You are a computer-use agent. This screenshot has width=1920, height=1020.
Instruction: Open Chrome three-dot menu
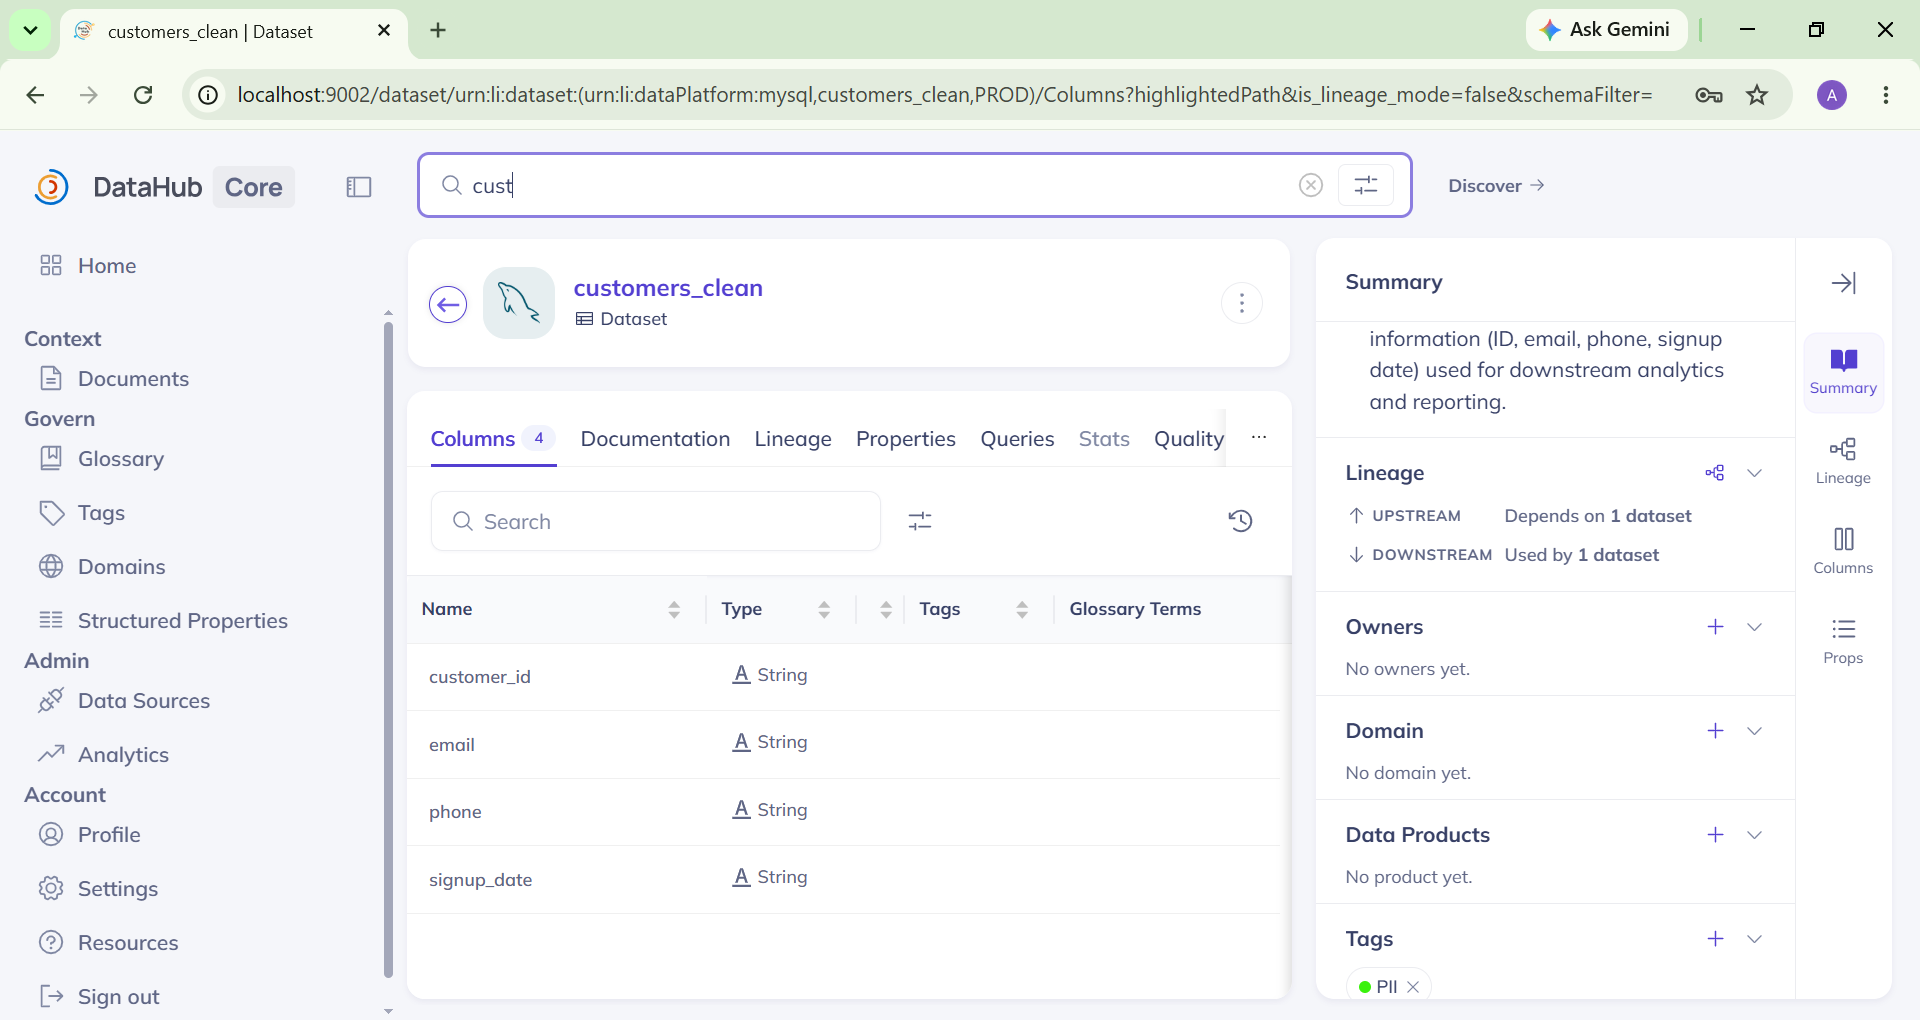pos(1886,95)
